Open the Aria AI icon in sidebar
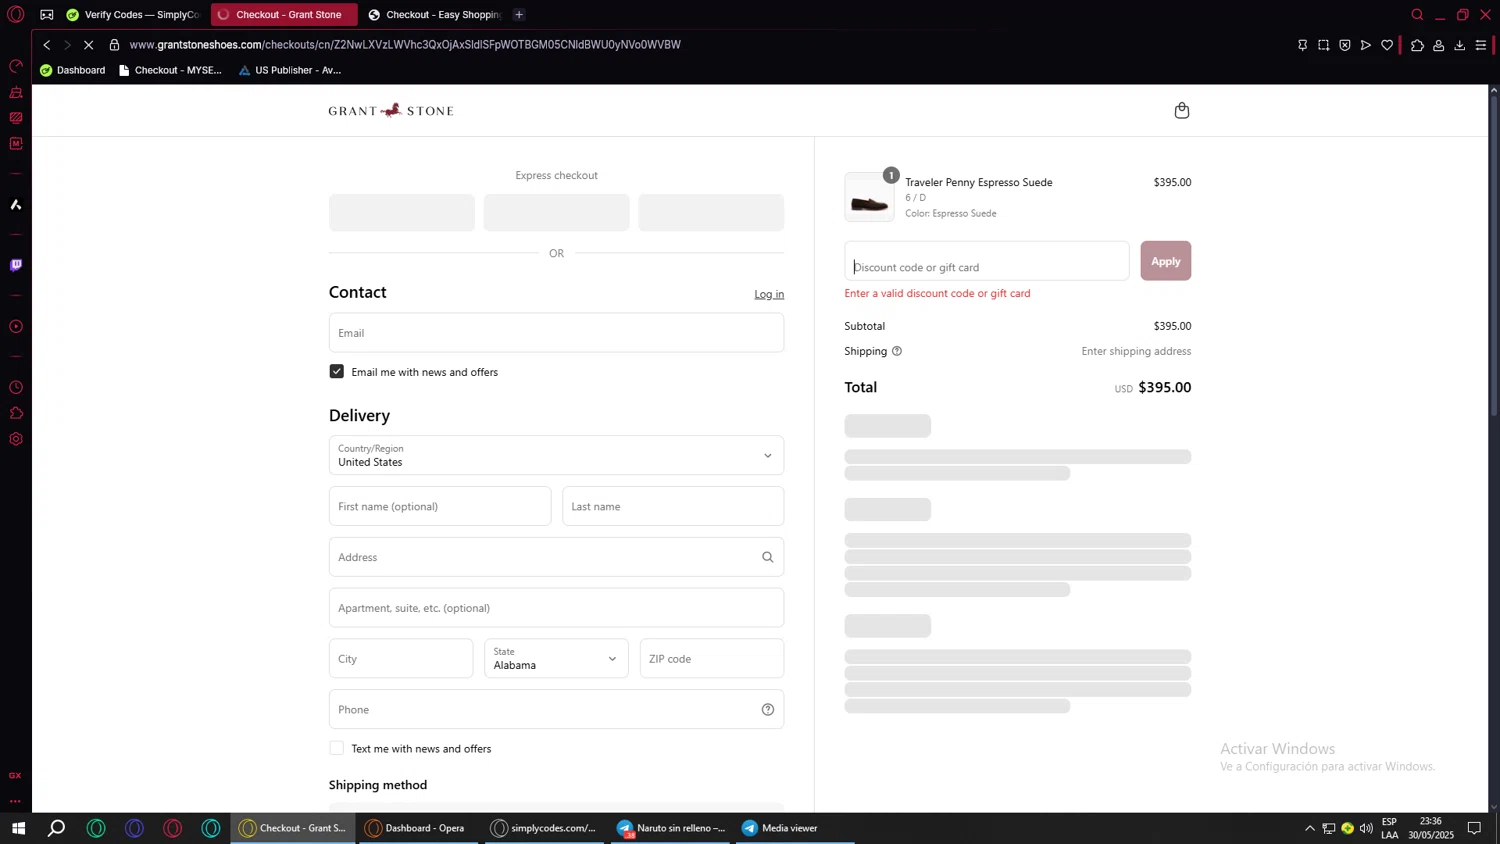The width and height of the screenshot is (1500, 844). [x=16, y=205]
